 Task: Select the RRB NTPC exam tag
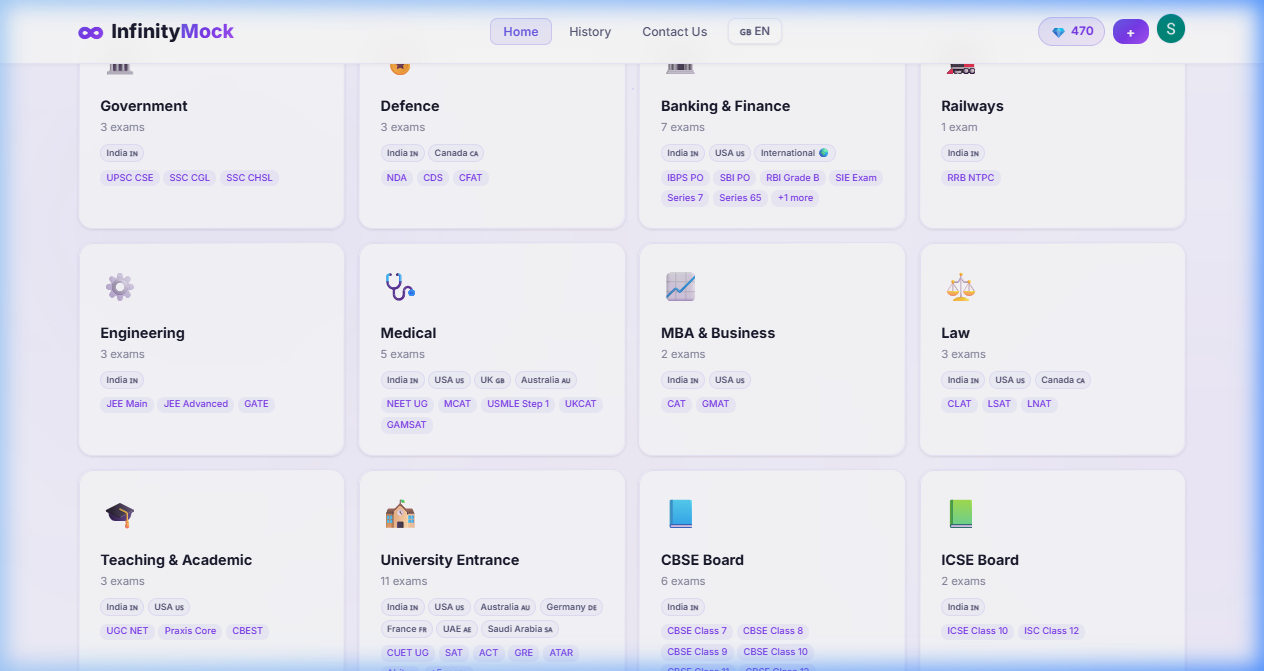[971, 178]
